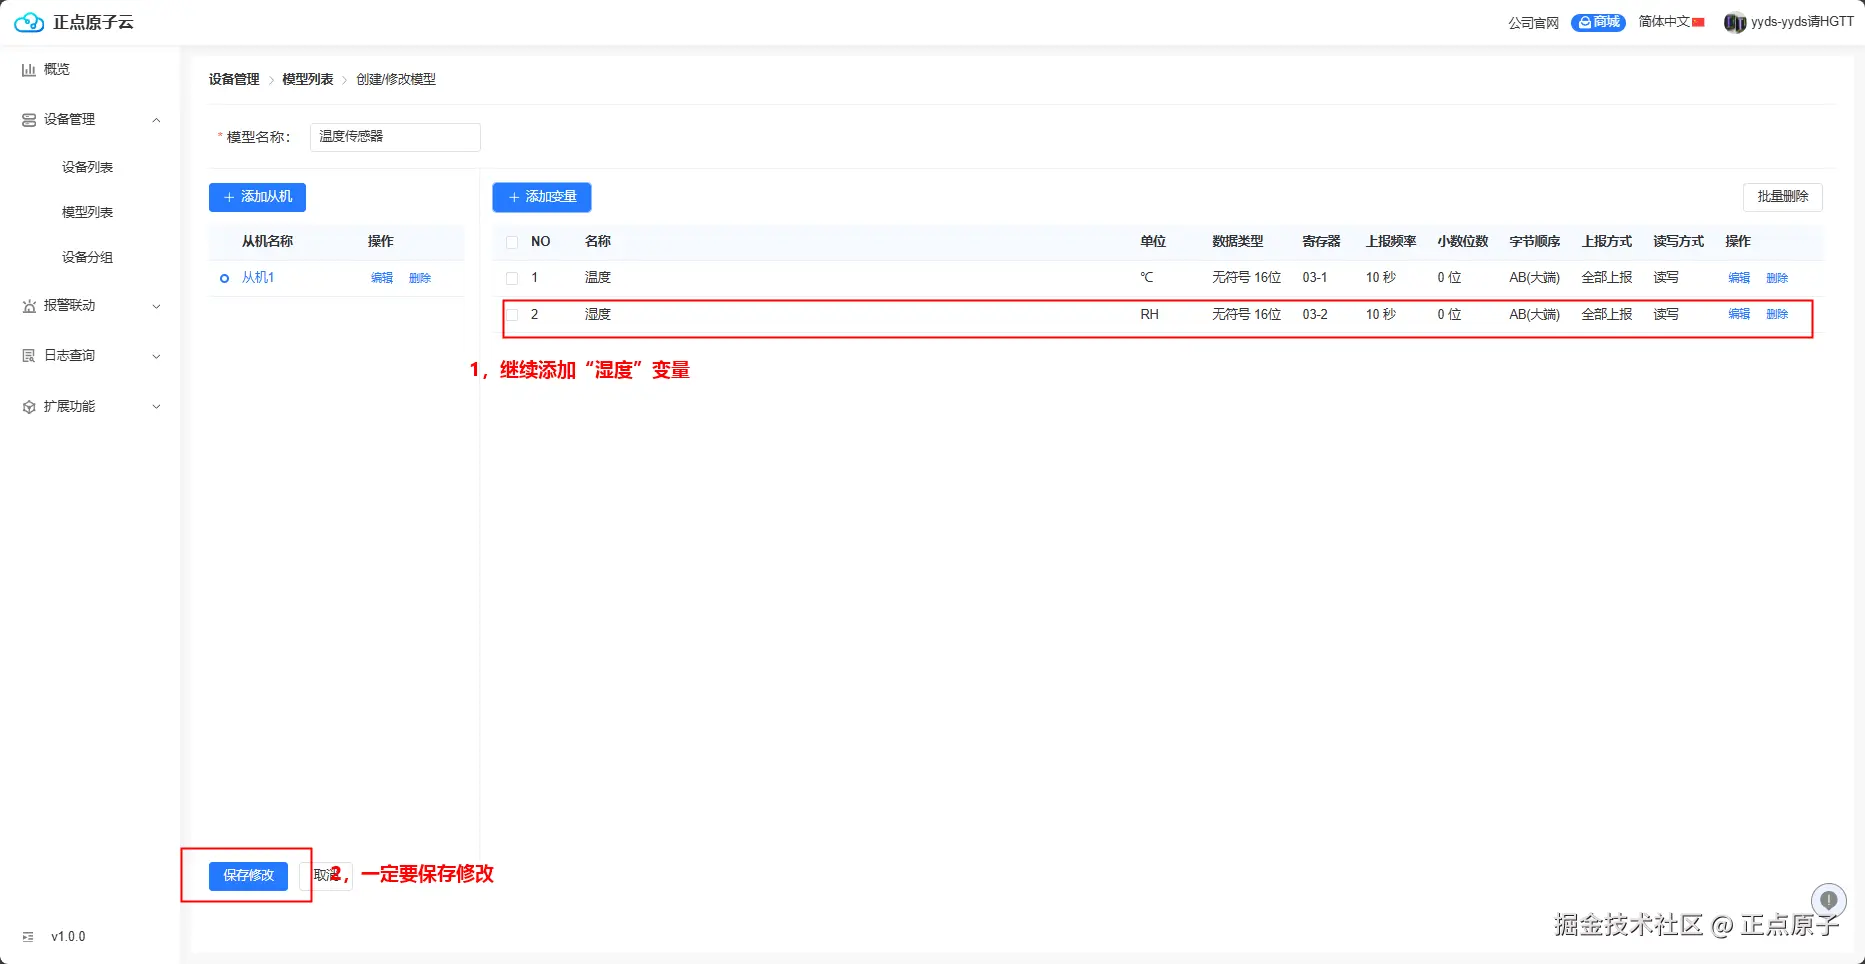Viewport: 1865px width, 964px height.
Task: Click the 取消 button
Action: pyautogui.click(x=326, y=876)
